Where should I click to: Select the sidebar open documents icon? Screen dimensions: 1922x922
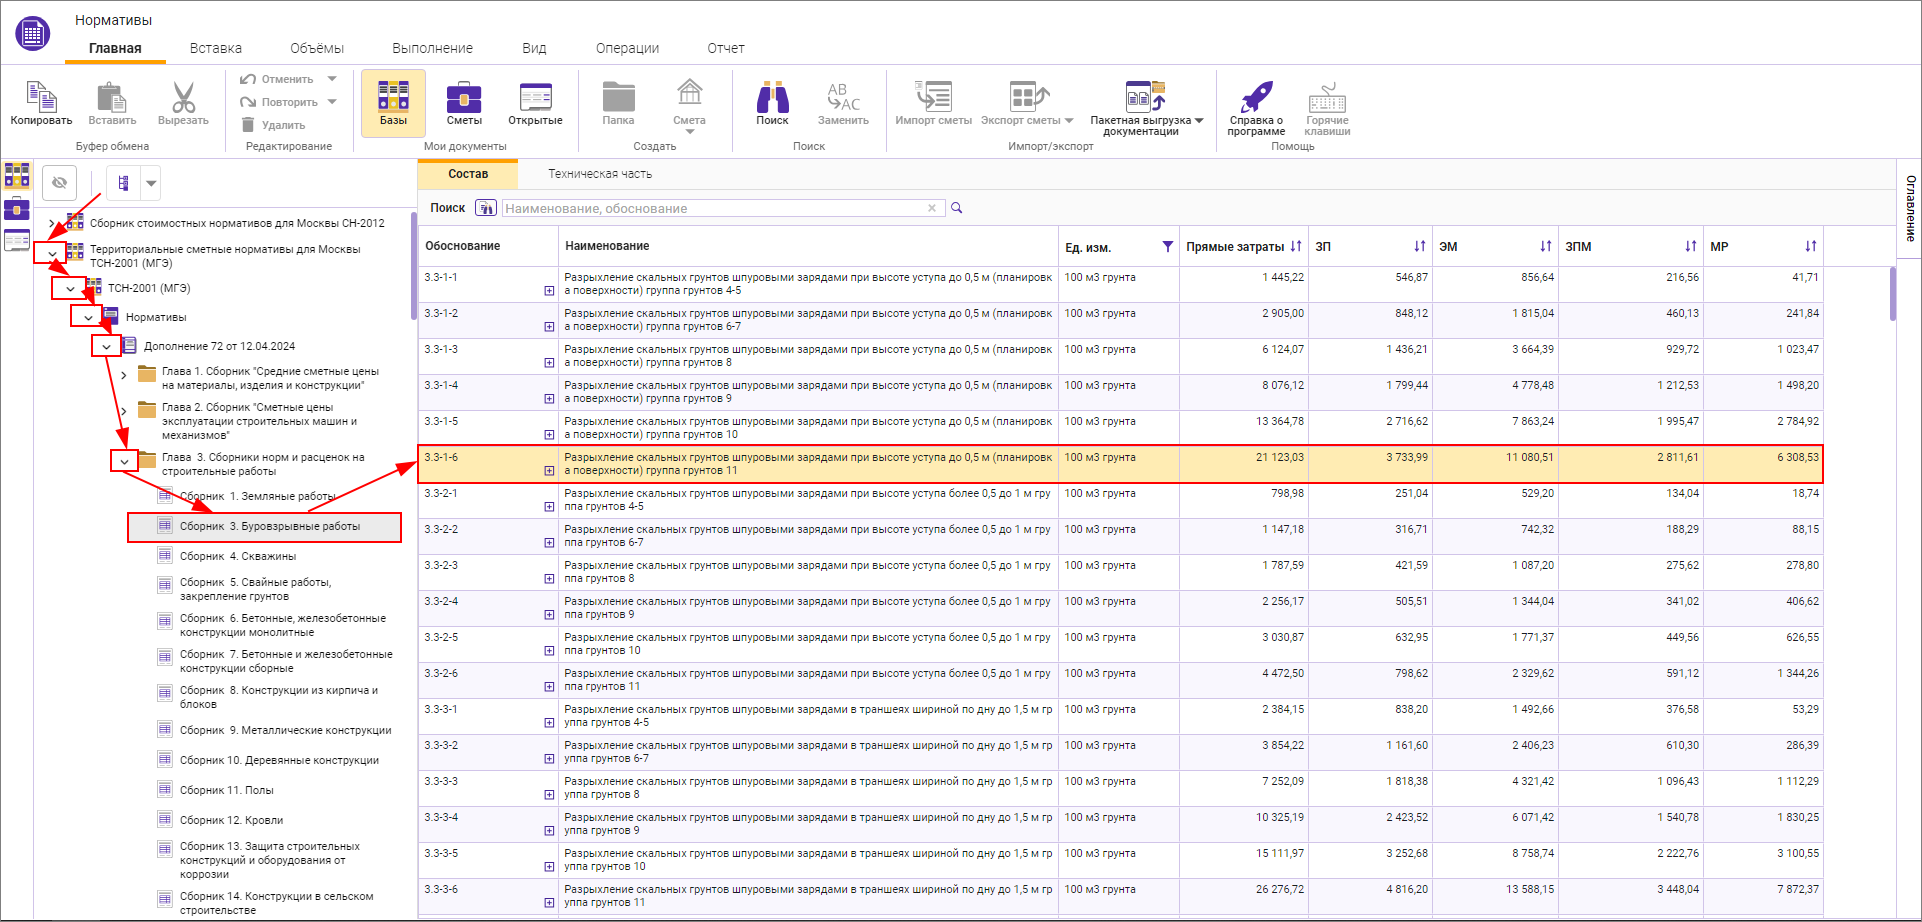[17, 240]
